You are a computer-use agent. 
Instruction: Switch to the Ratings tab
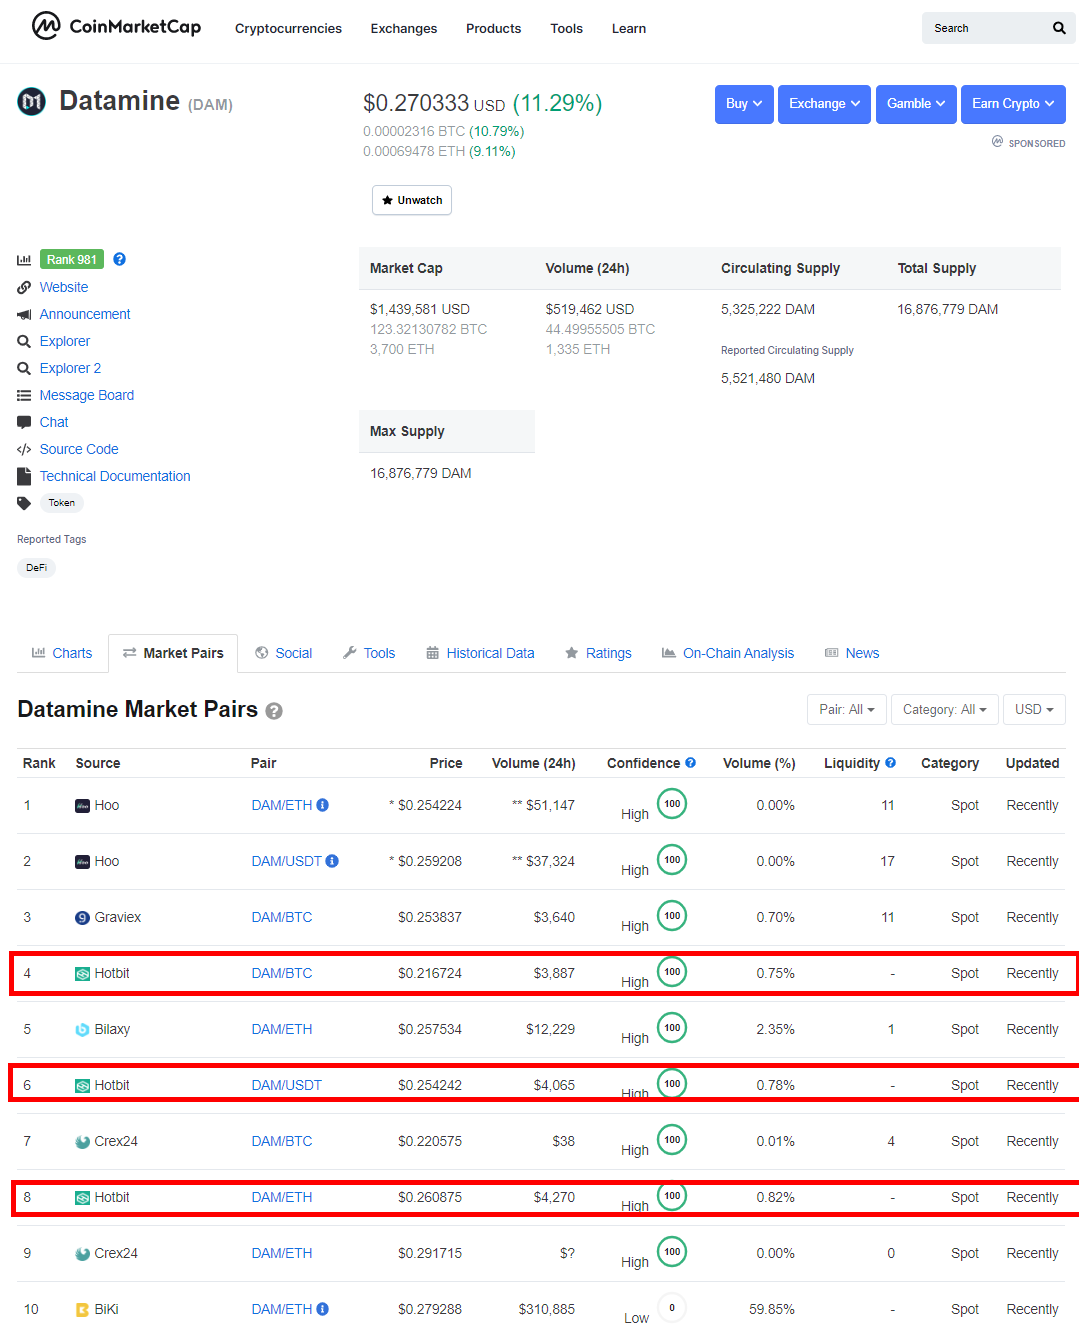598,653
